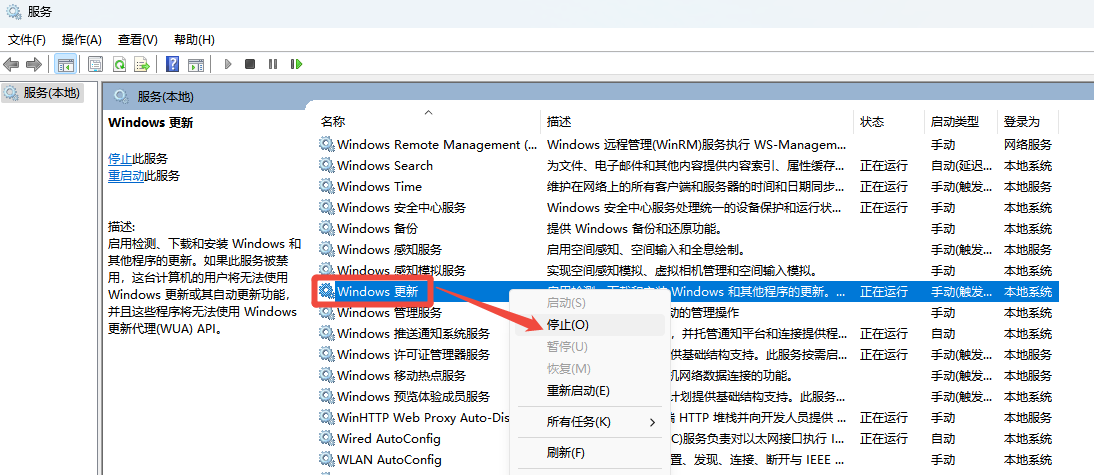The image size is (1094, 475).
Task: Click the Forward arrow in toolbar
Action: tap(34, 64)
